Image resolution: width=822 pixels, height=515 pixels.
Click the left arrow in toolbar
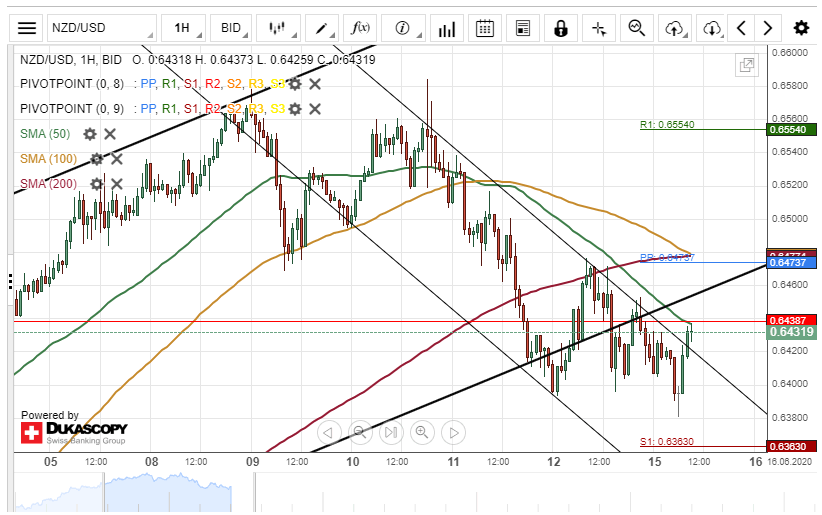point(741,28)
